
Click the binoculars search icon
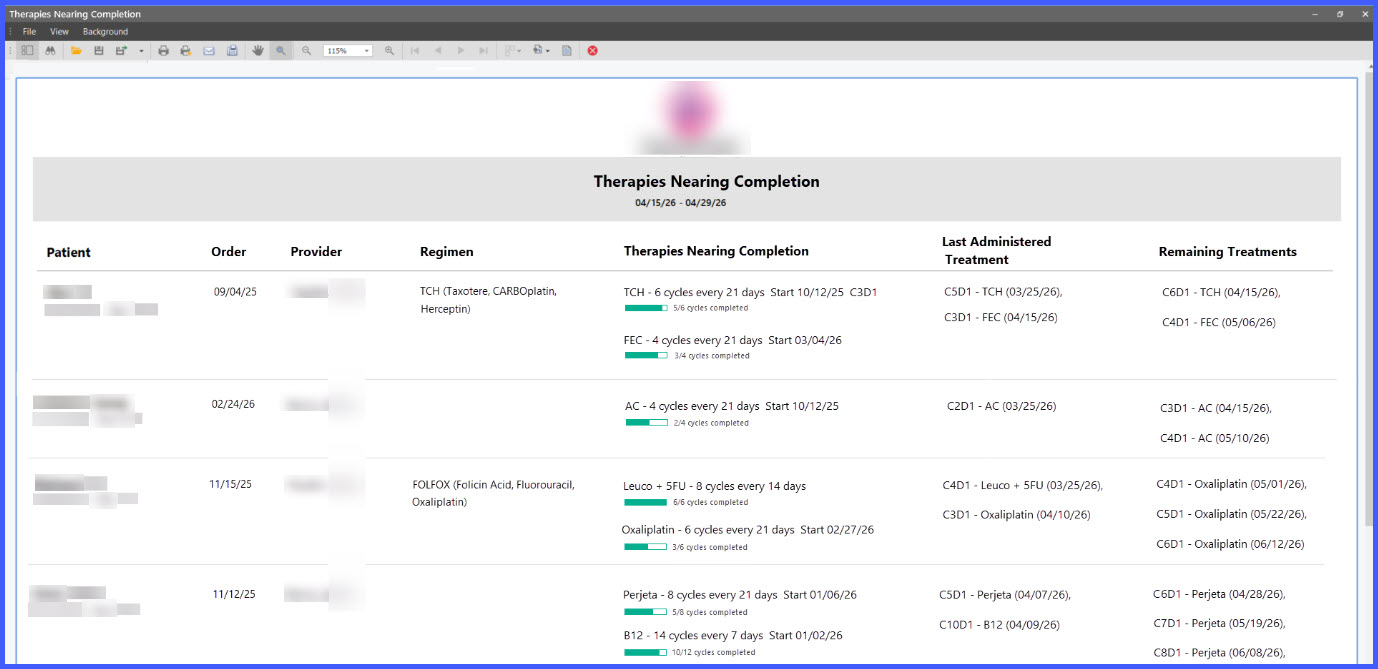point(49,50)
